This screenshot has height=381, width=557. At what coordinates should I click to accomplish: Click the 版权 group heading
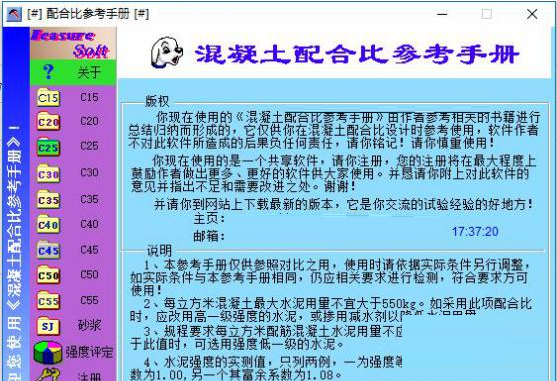click(x=157, y=101)
